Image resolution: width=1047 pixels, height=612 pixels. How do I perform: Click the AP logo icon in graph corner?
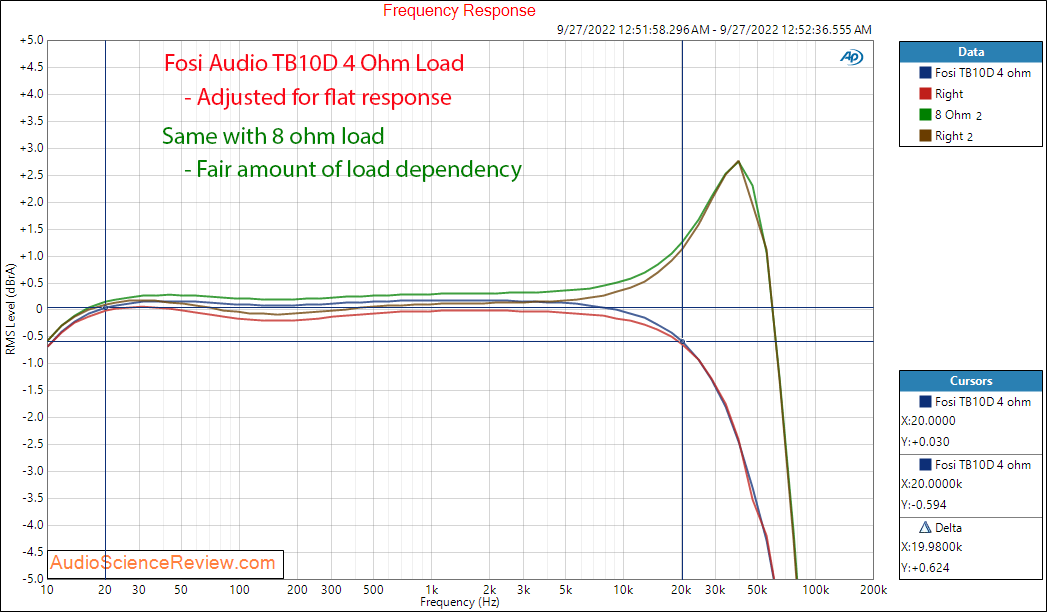[851, 57]
